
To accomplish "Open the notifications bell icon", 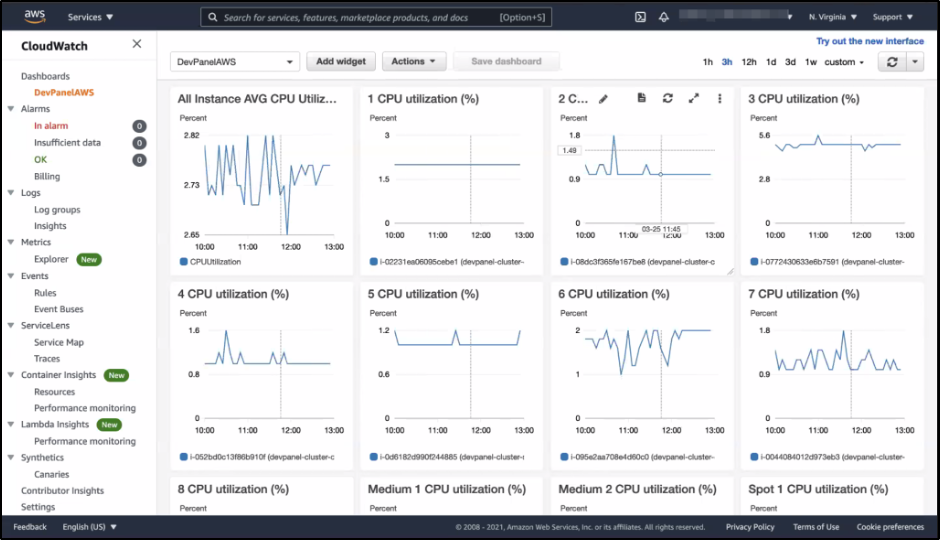I will (x=664, y=17).
